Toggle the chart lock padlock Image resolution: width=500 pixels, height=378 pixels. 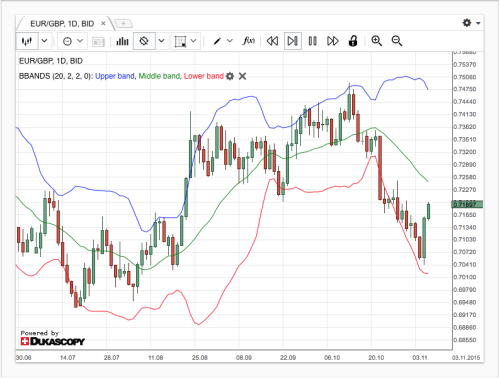[x=353, y=41]
